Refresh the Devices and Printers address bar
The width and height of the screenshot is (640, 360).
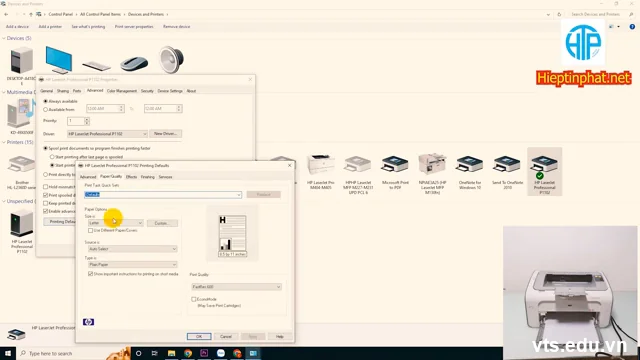pos(559,14)
